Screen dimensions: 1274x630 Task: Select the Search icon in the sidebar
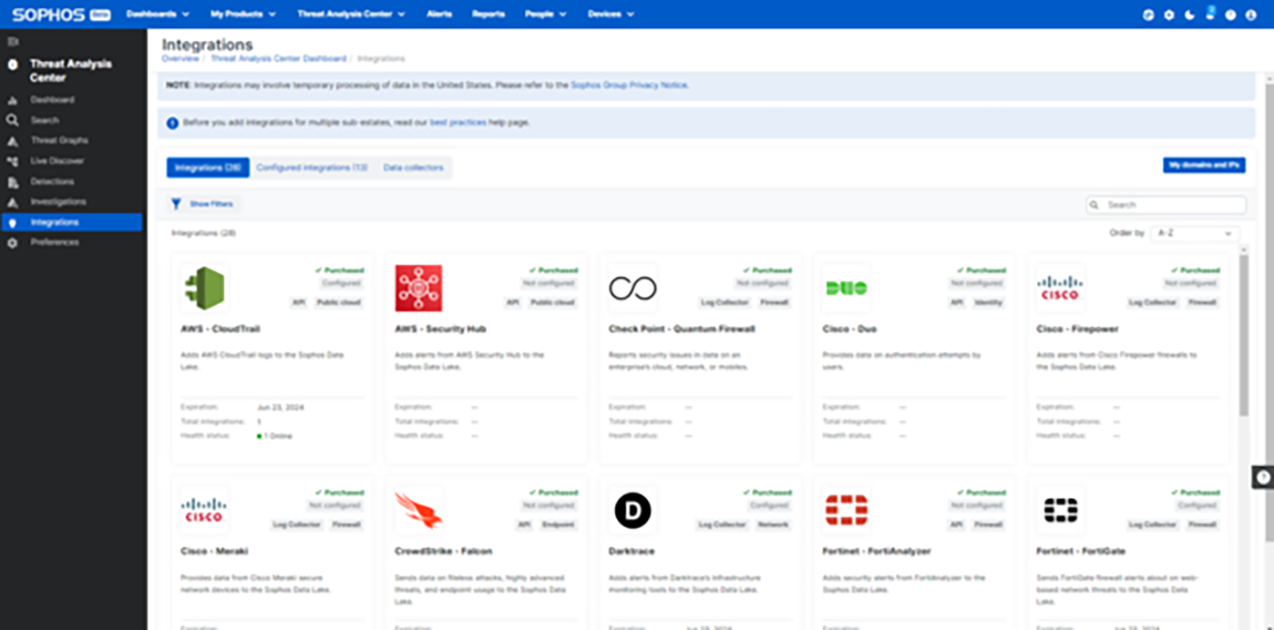[x=45, y=119]
